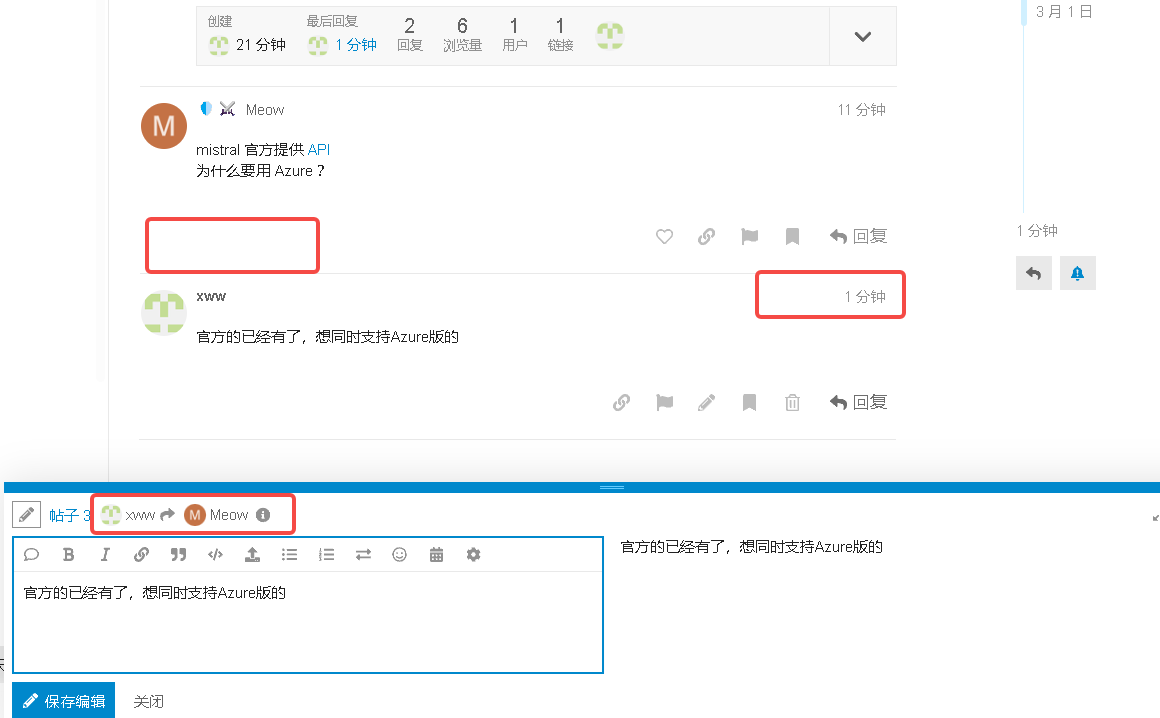This screenshot has height=718, width=1160.
Task: Open xww's user avatar in post
Action: (x=163, y=313)
